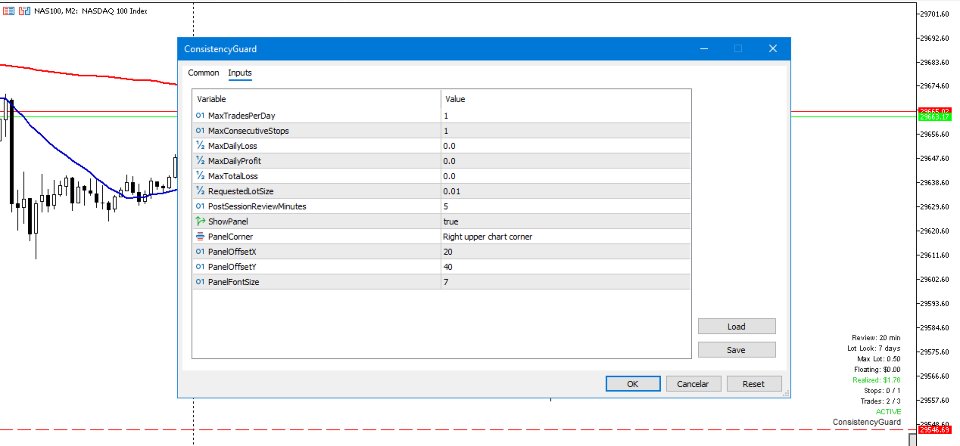The width and height of the screenshot is (960, 446).
Task: Click the ACTIVE status on chart panel
Action: point(888,412)
